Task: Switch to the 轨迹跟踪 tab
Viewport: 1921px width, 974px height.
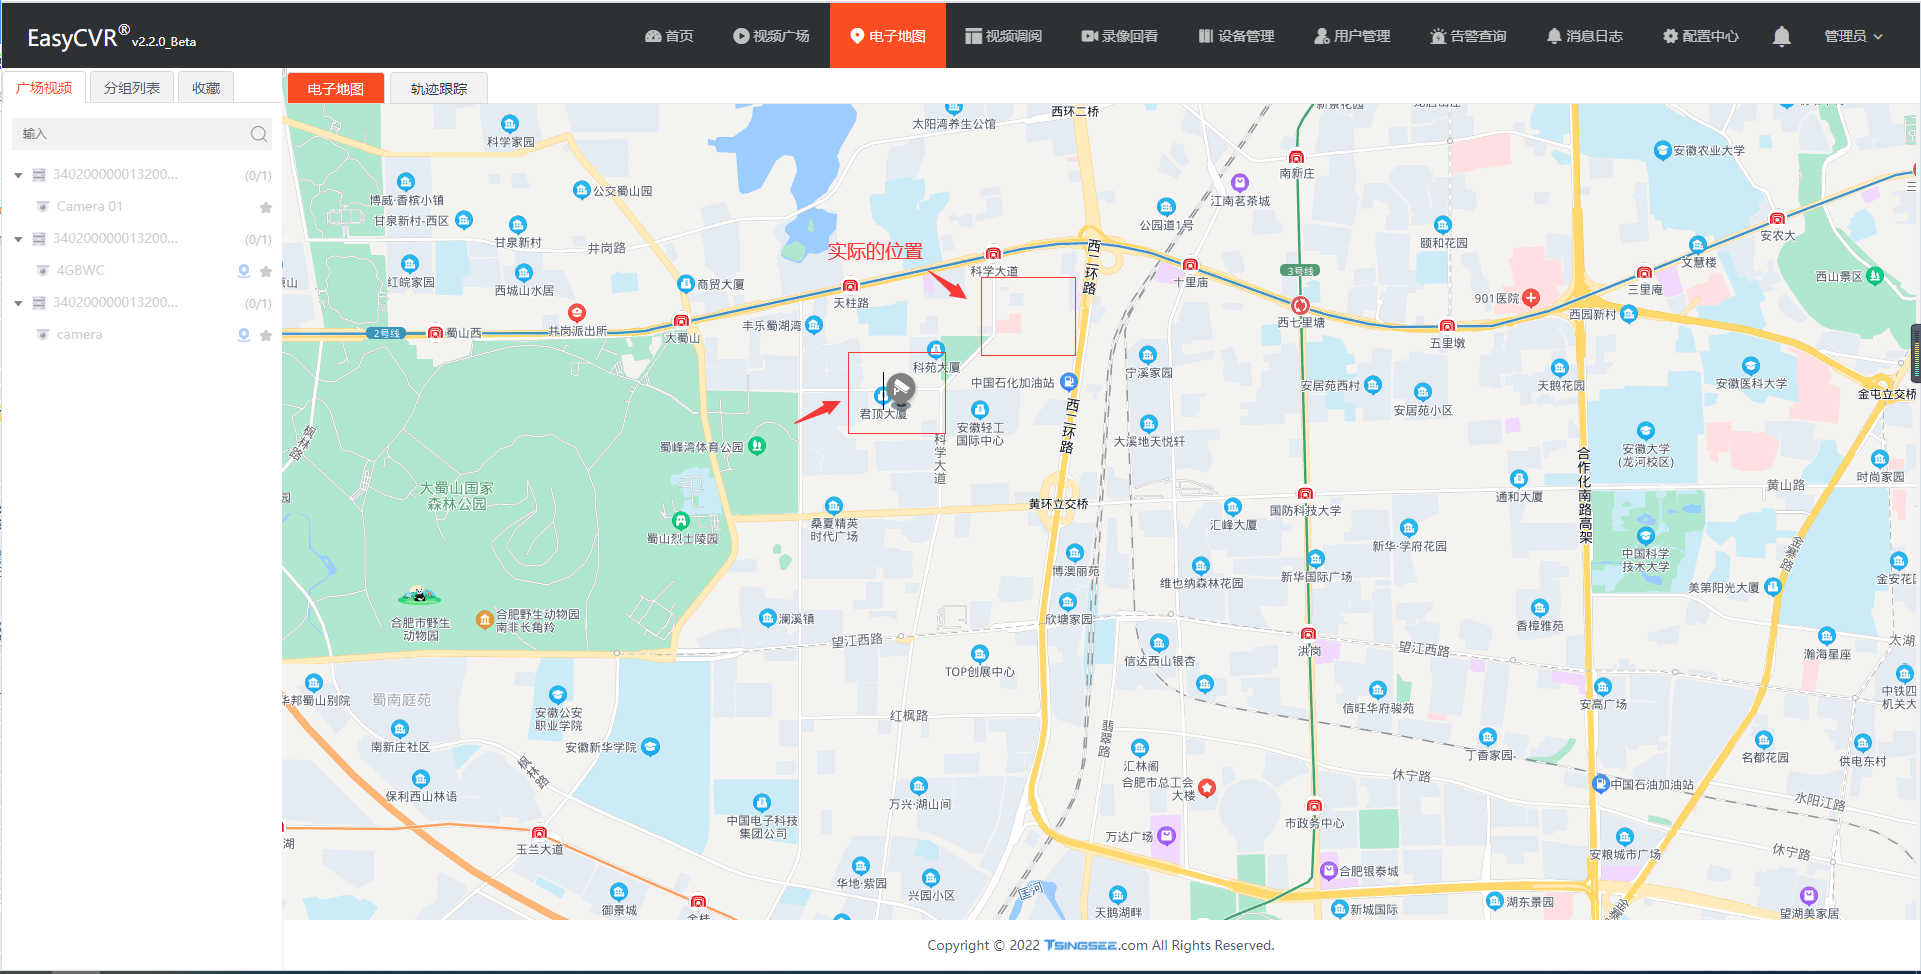Action: click(438, 89)
